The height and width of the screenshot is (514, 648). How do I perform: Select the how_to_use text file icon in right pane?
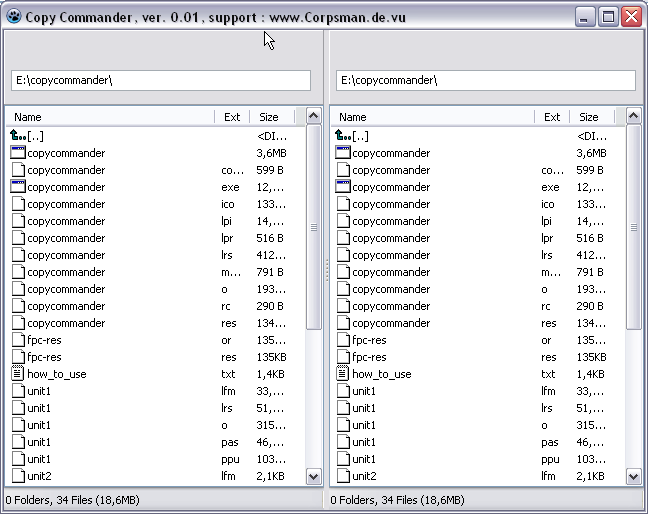[x=342, y=374]
